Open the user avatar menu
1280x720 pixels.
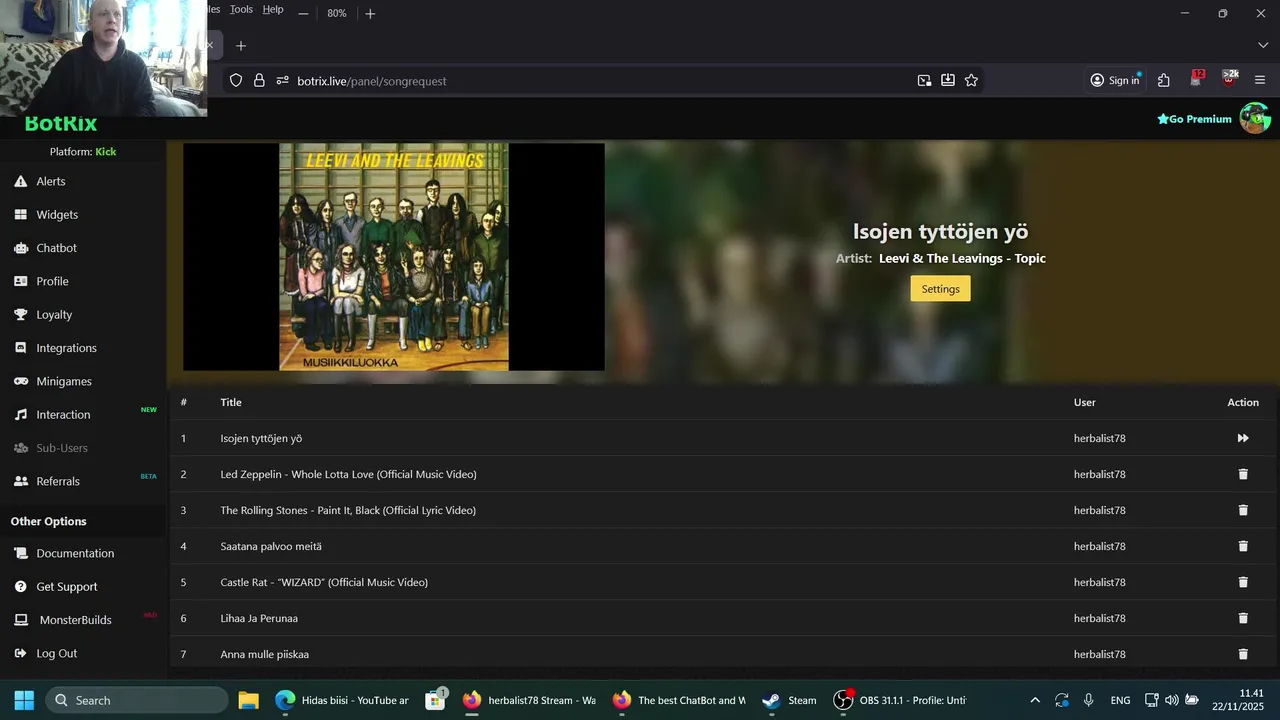(x=1255, y=118)
